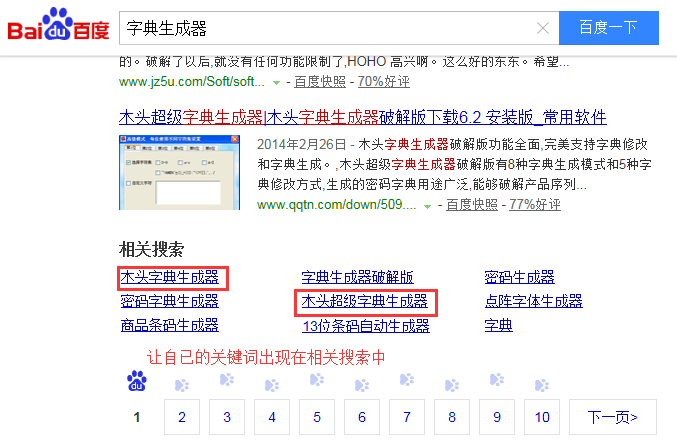Click the 77%好评 rating link
This screenshot has width=677, height=441.
click(534, 205)
